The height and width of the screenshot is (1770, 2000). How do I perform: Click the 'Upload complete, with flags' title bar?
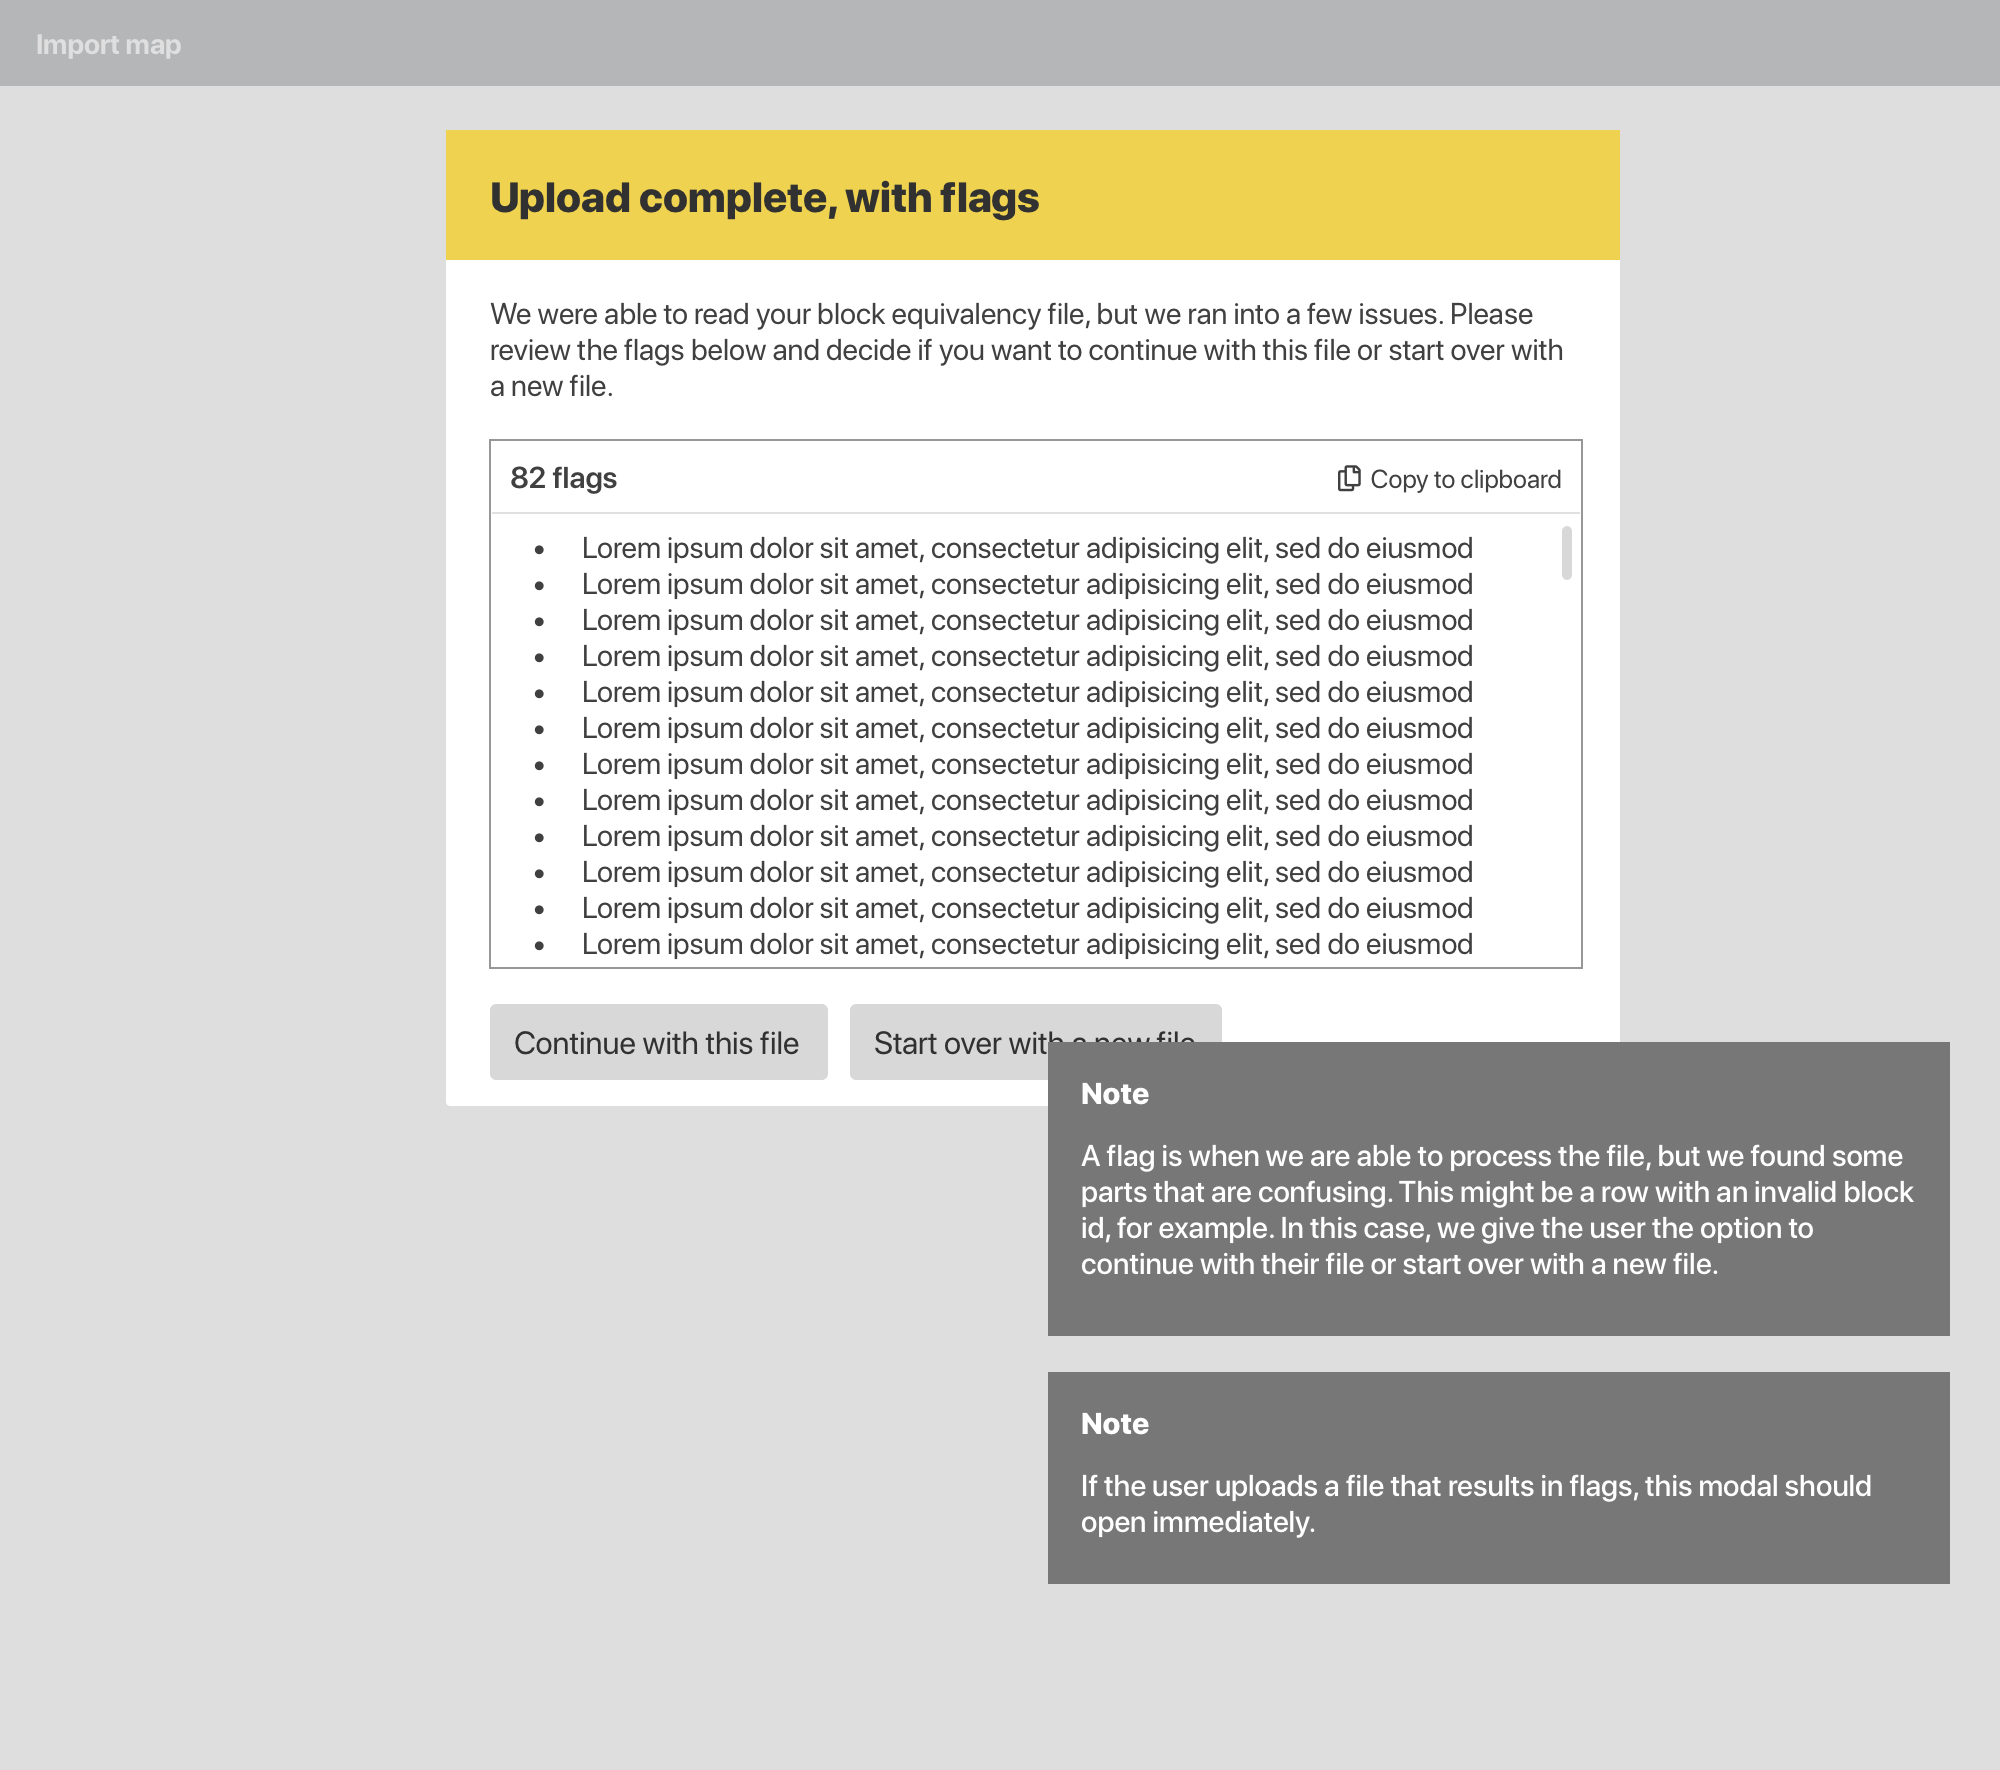tap(763, 197)
